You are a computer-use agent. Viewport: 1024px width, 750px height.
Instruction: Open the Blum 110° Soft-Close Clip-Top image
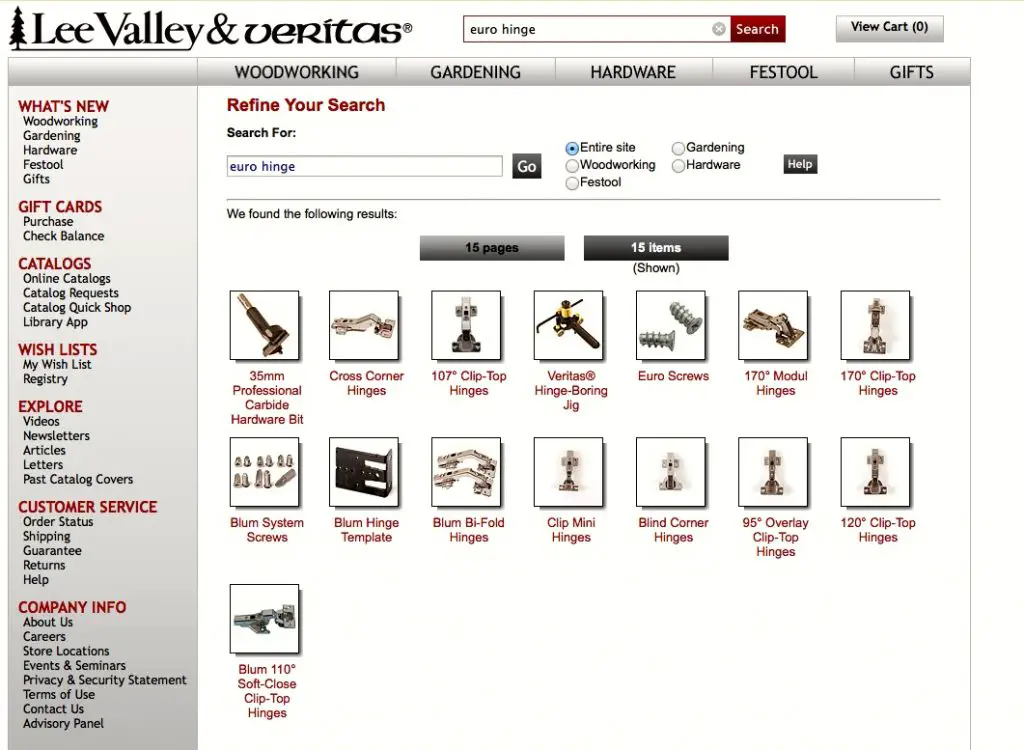tap(264, 619)
